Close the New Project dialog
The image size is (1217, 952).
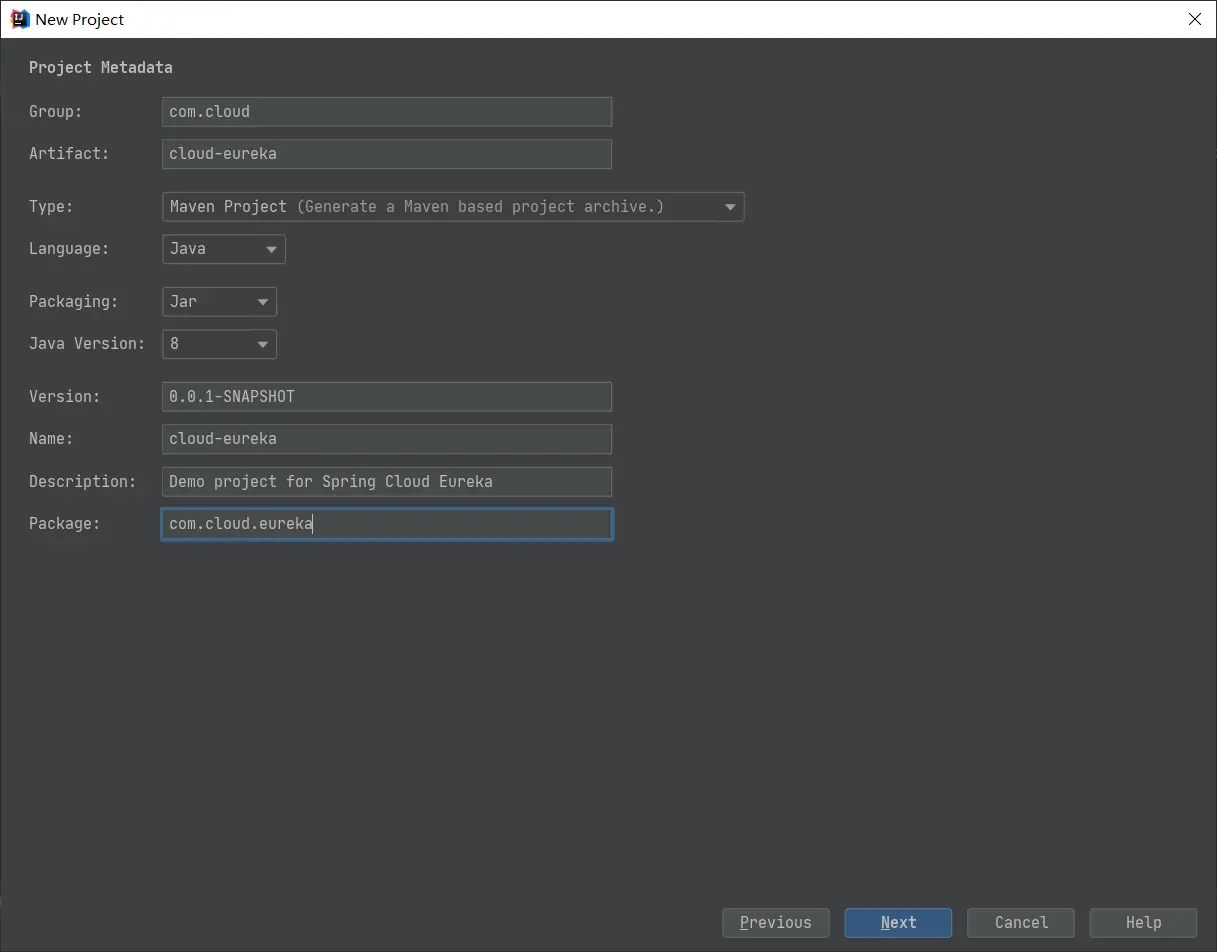(x=1194, y=19)
